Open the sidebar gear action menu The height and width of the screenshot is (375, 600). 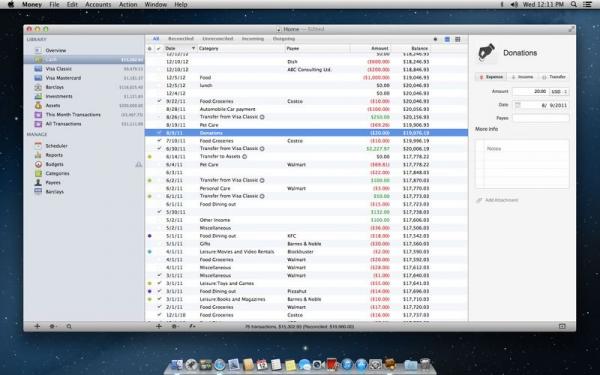click(x=53, y=326)
